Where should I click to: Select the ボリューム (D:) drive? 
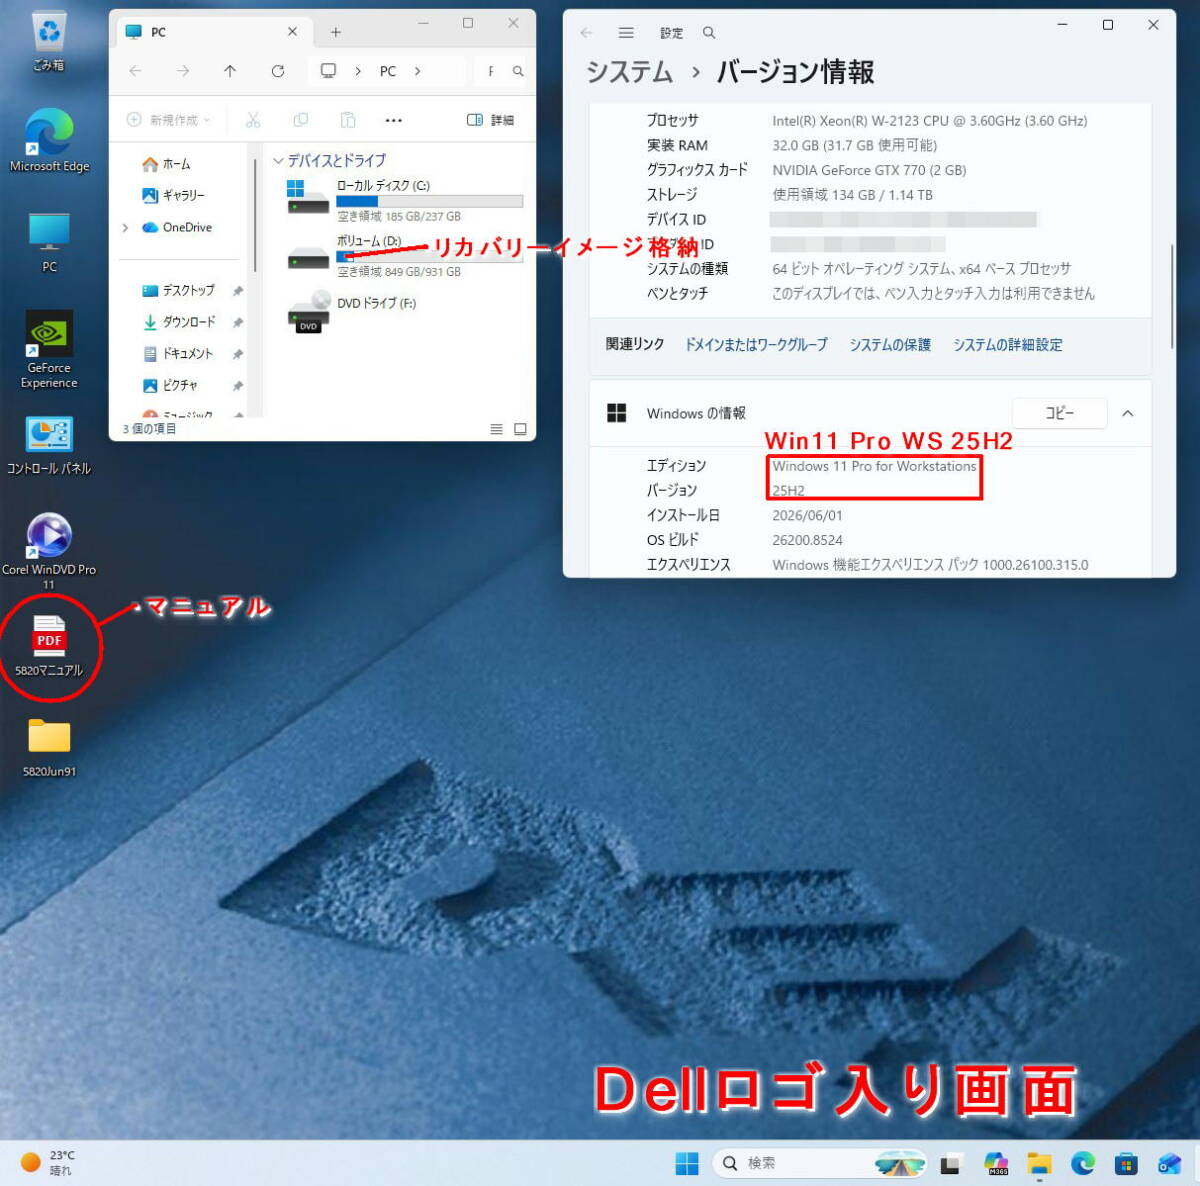pyautogui.click(x=403, y=256)
